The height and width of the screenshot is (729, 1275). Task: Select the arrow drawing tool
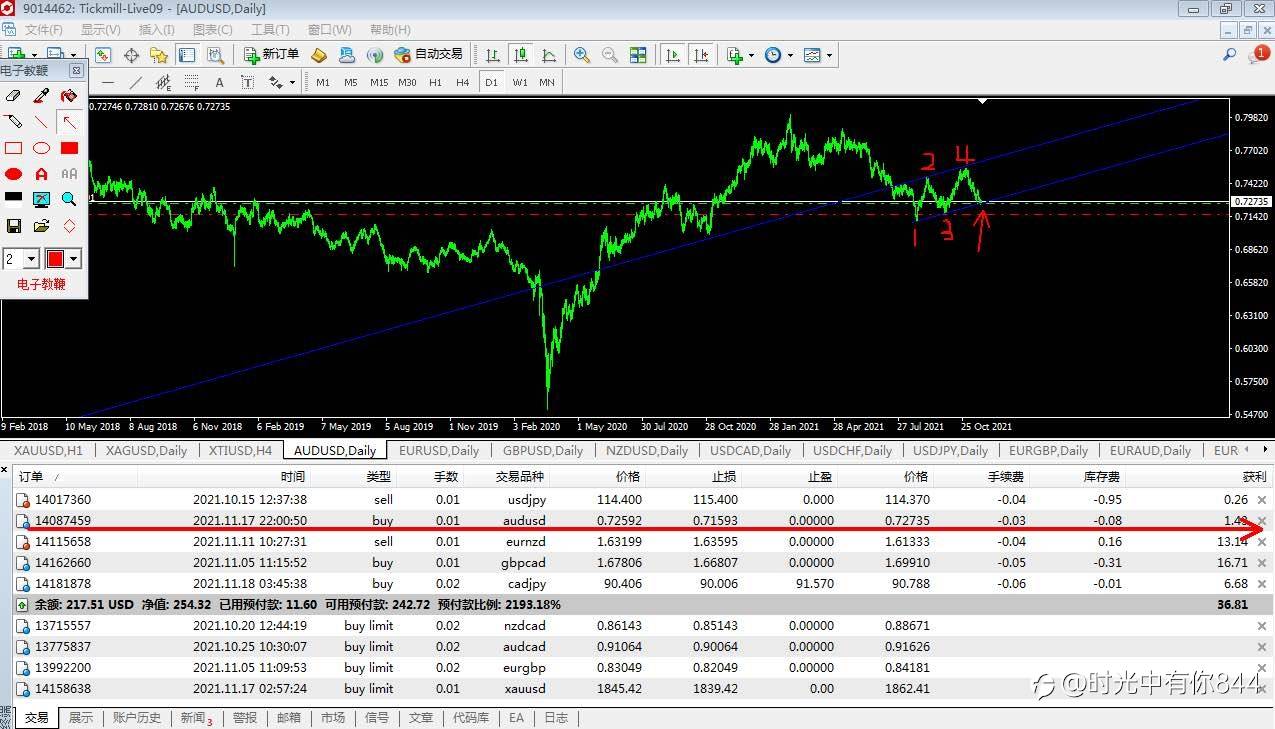click(x=69, y=122)
